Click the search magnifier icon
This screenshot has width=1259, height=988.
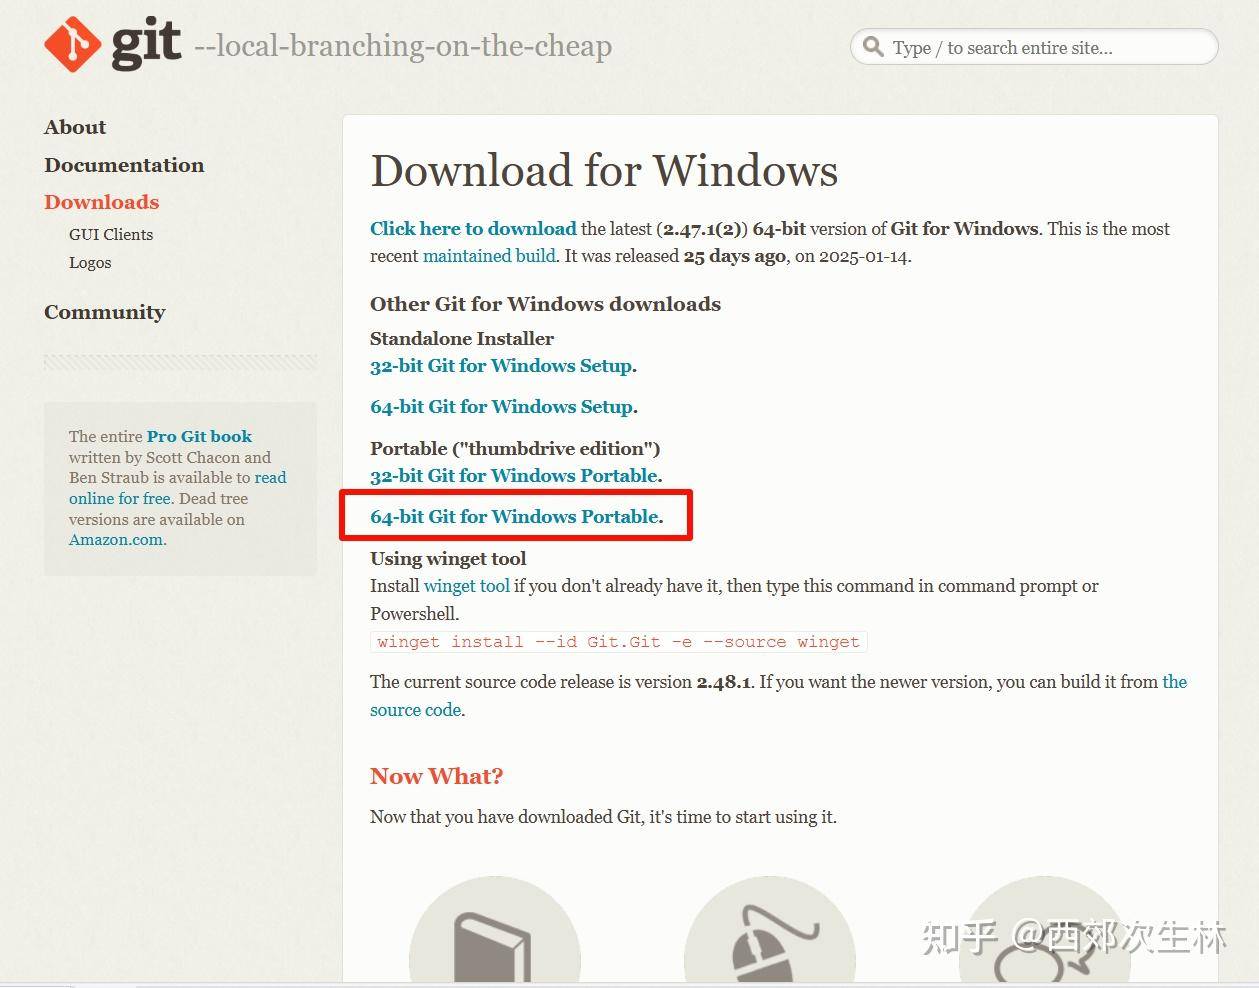click(x=873, y=47)
